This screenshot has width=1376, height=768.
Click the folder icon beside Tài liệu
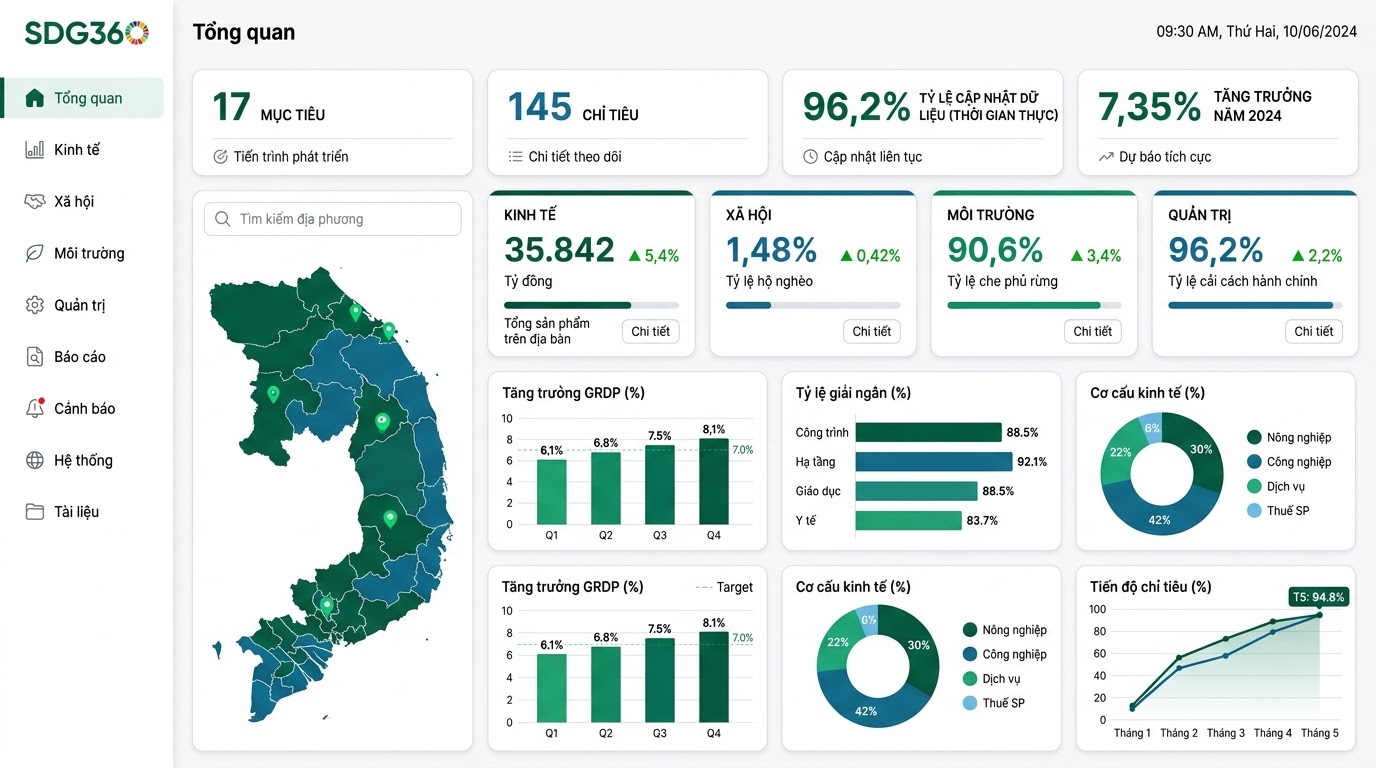[x=34, y=512]
